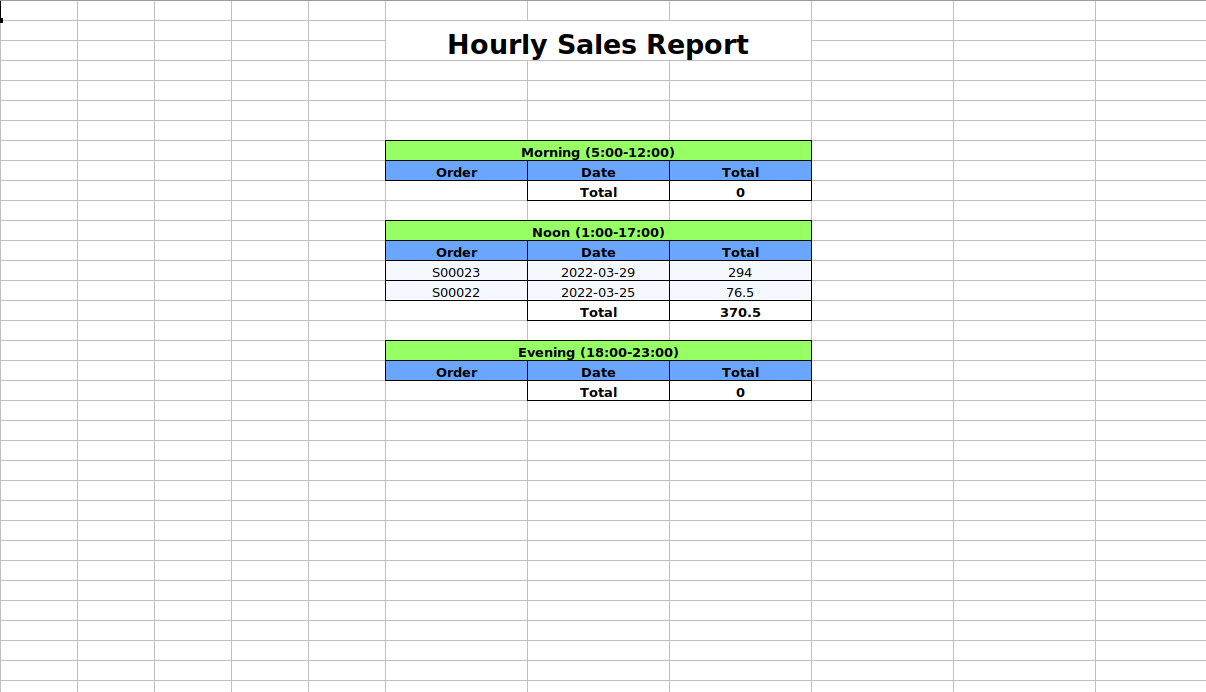Select the Morning (5:00-12:00) section header
1206x692 pixels.
coord(598,152)
